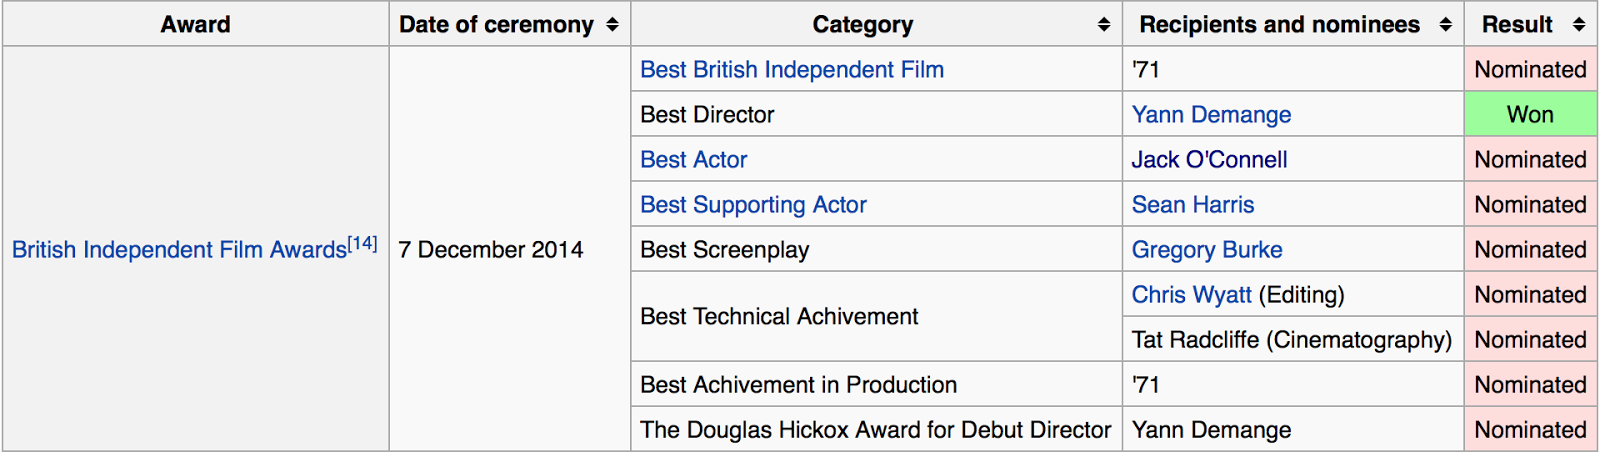Open Best British Independent Film link

pos(791,70)
